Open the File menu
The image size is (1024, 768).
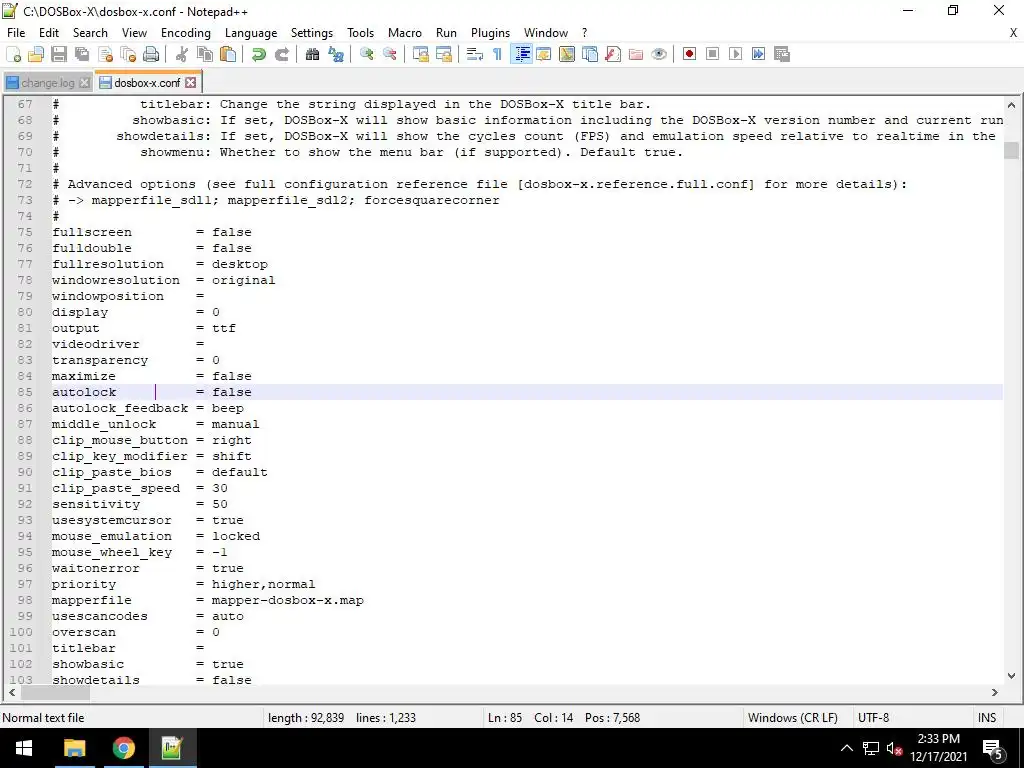(x=16, y=33)
